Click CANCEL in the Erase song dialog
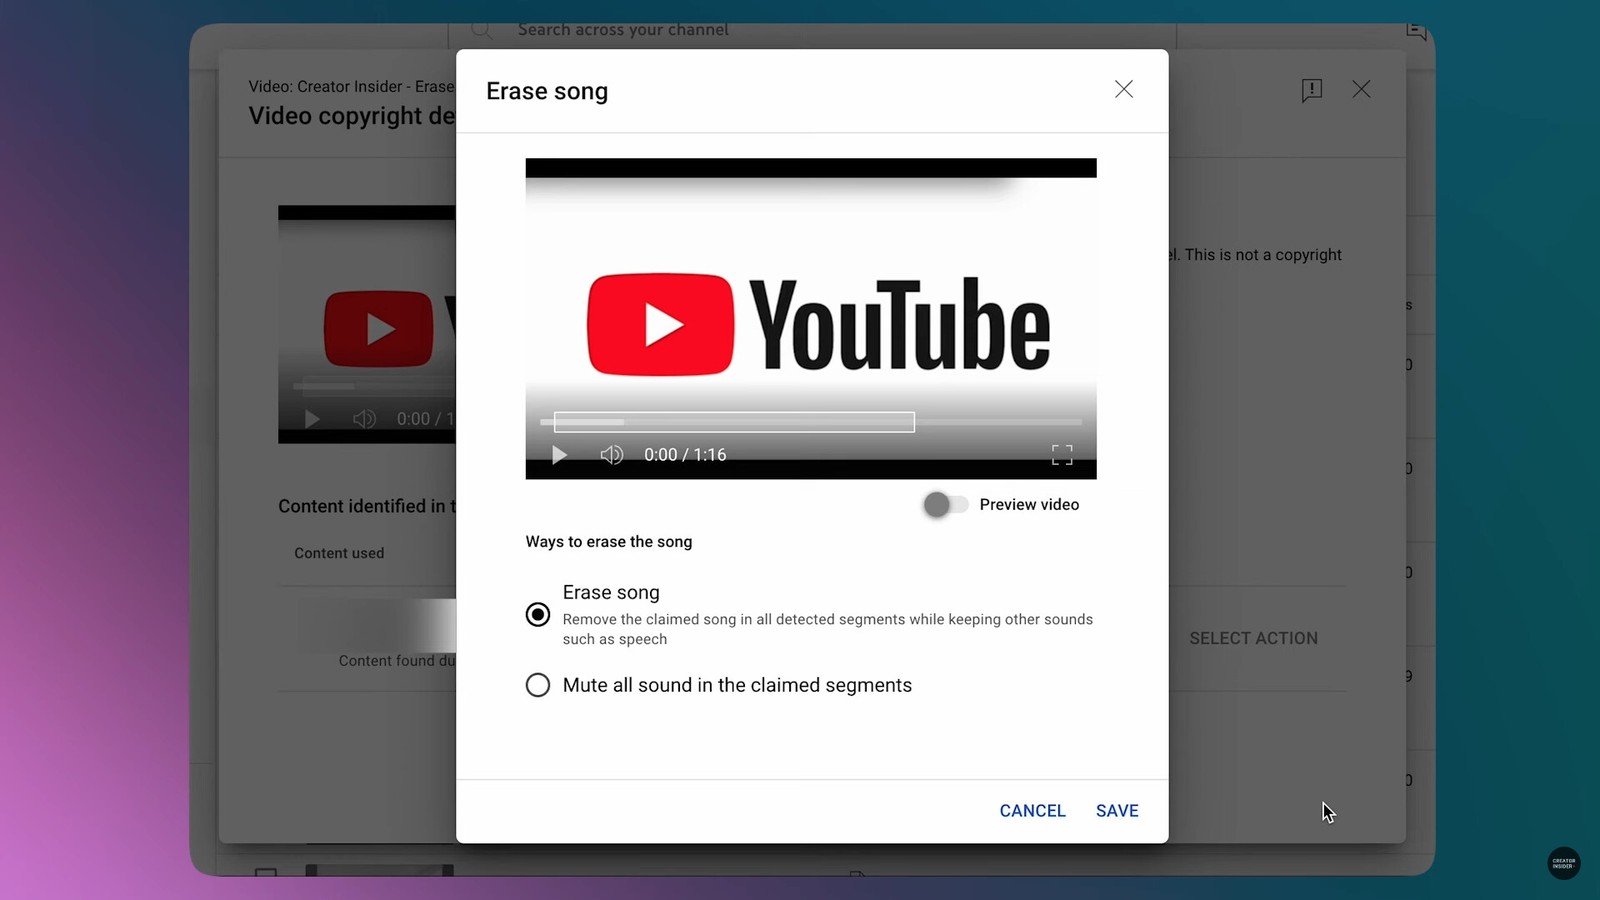 click(1032, 811)
